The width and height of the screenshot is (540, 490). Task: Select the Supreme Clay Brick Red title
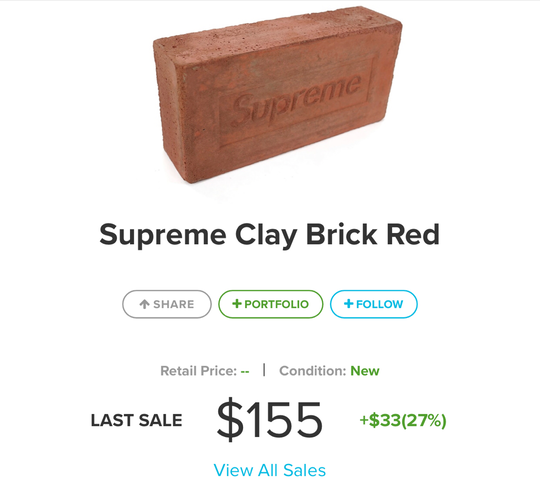click(270, 235)
